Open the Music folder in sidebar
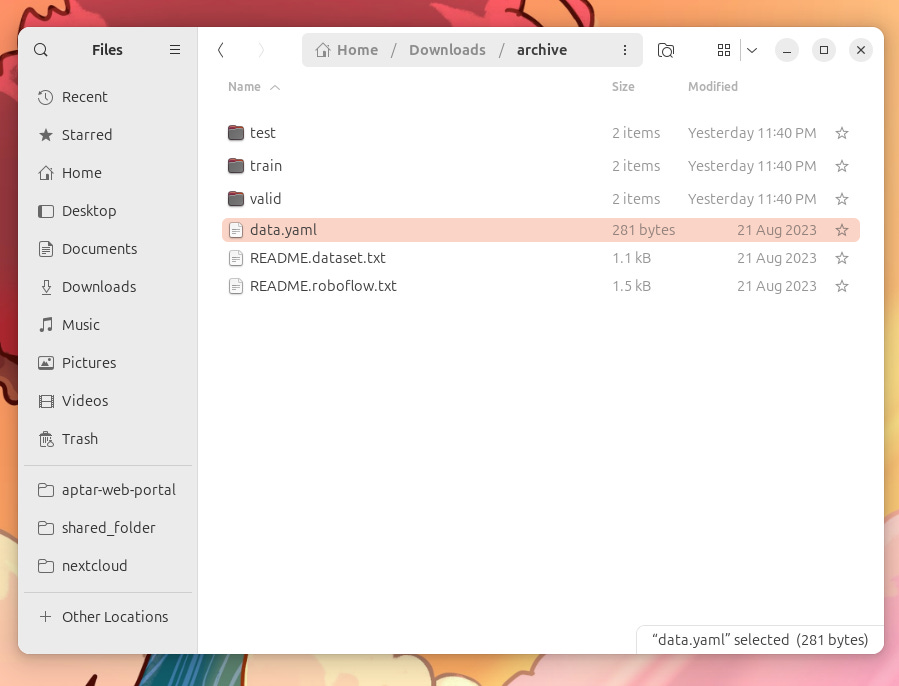 81,325
